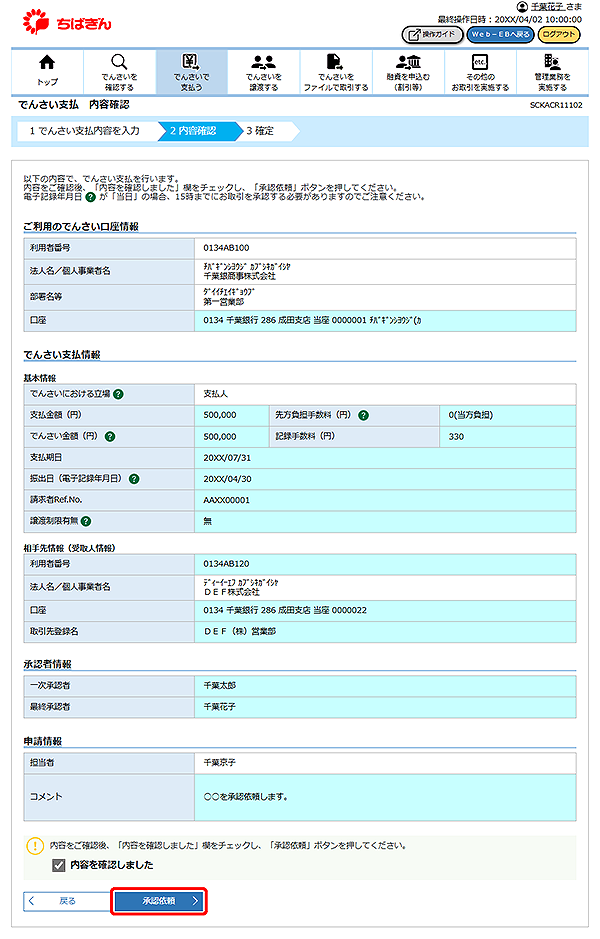Click help icon beside でんさいにおける立場
Screen dimensions: 600x939
119,394
